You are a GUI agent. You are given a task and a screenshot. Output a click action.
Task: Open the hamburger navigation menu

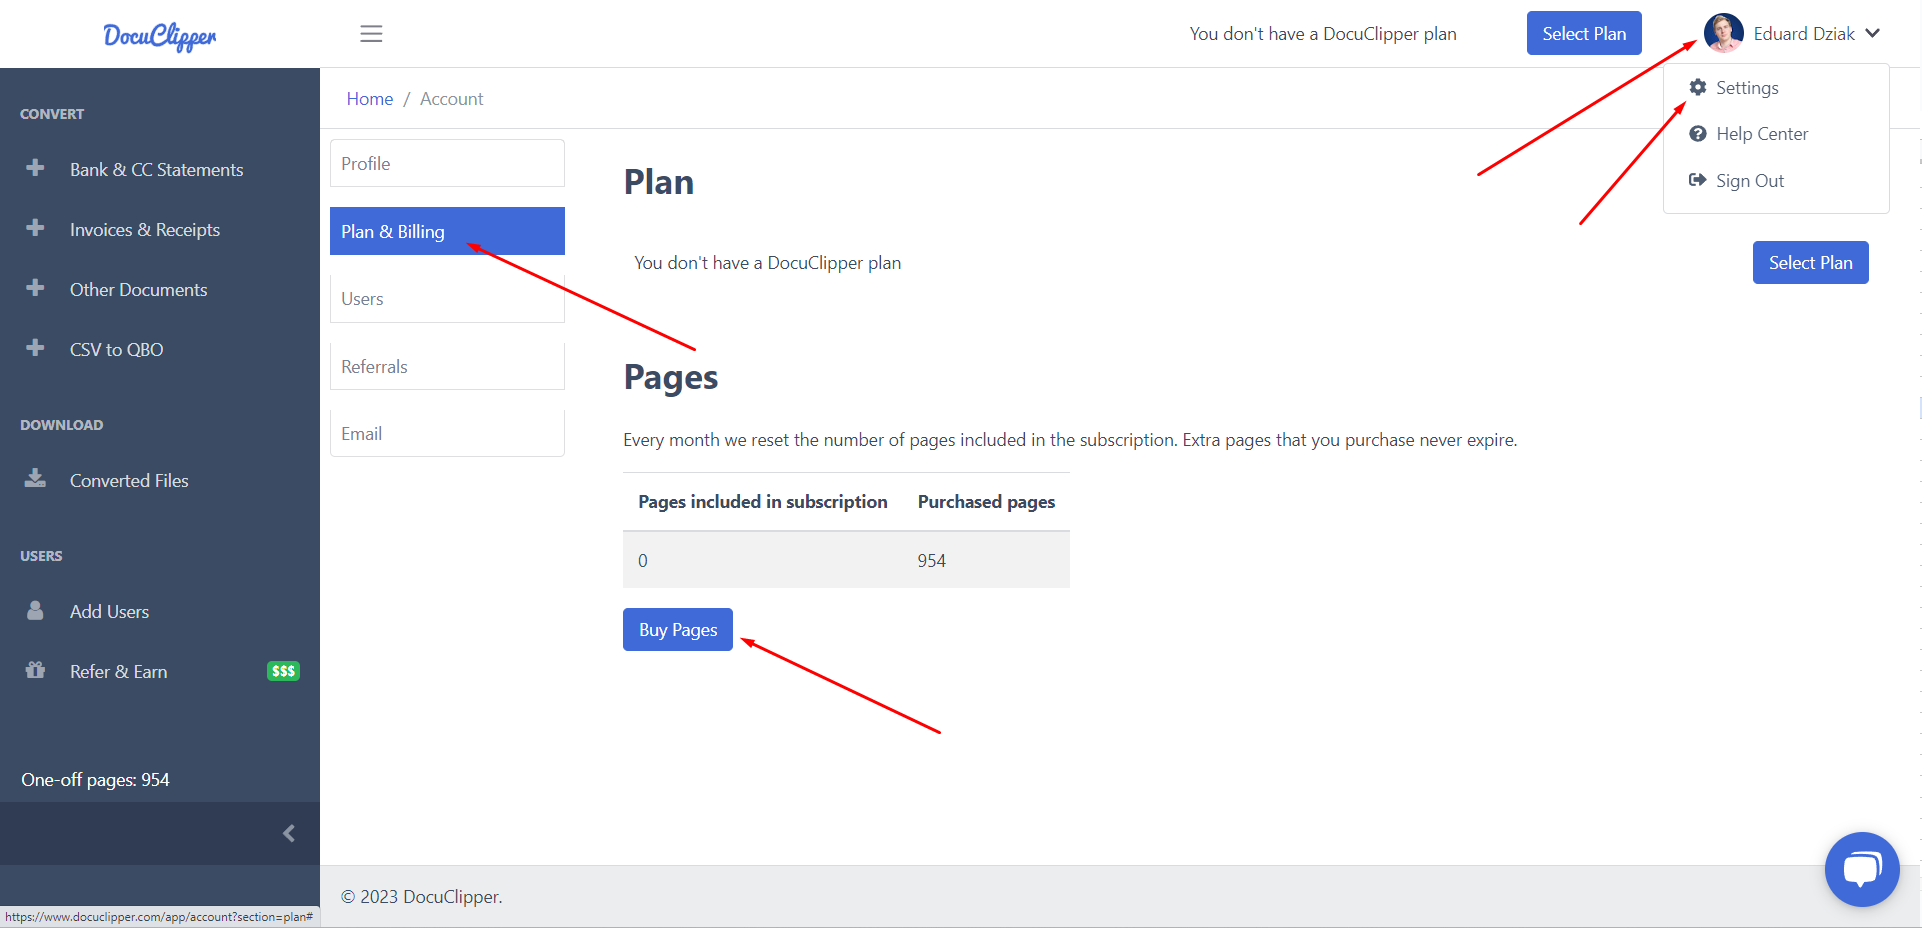(371, 33)
